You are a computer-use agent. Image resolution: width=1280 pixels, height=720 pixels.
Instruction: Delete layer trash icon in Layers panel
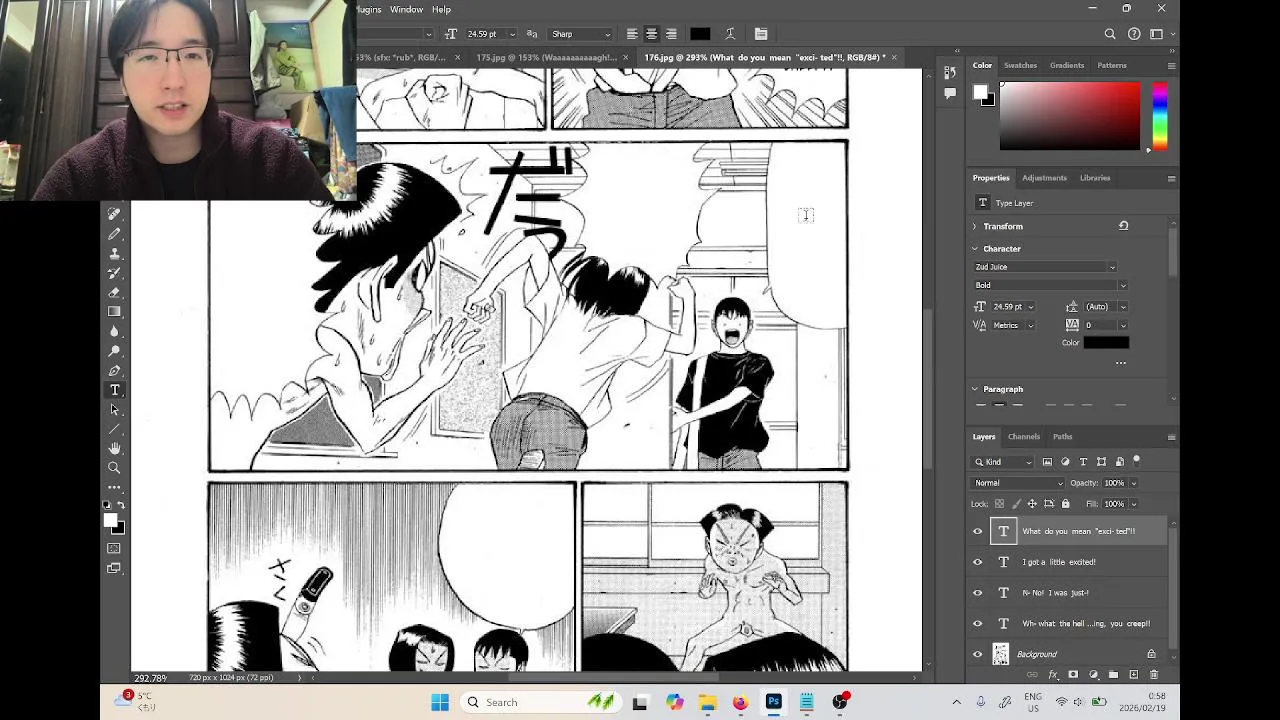[1154, 675]
